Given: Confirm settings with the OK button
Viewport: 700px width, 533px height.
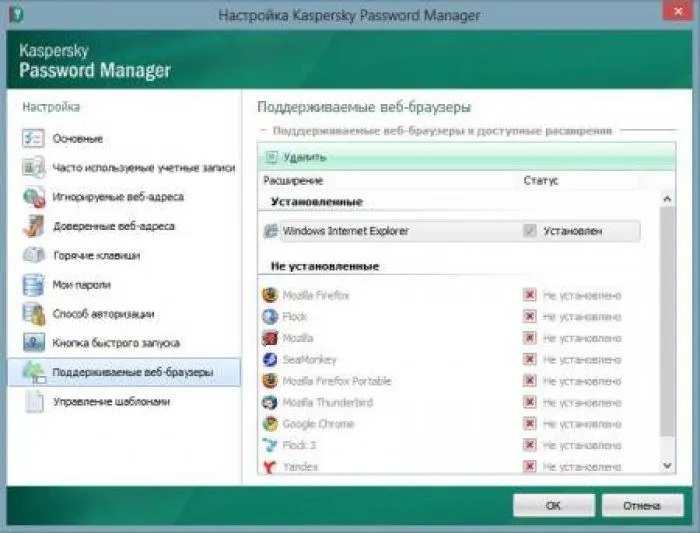Looking at the screenshot, I should click(554, 505).
